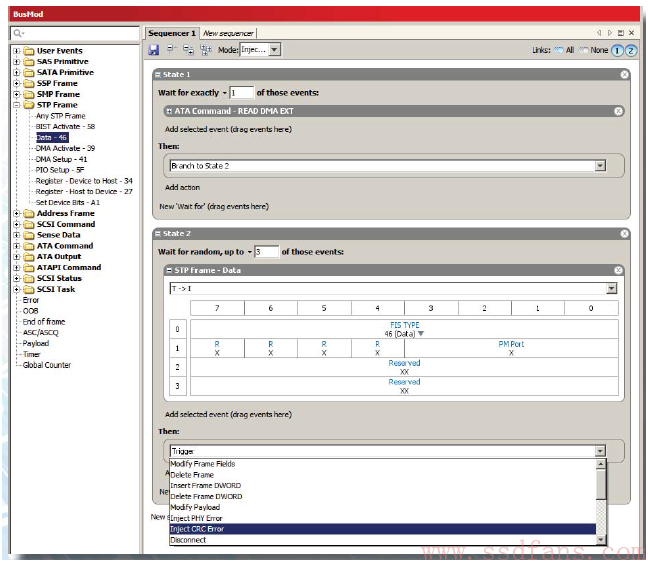Click the State 1 event count field
Screen dimensions: 648x562
[242, 93]
